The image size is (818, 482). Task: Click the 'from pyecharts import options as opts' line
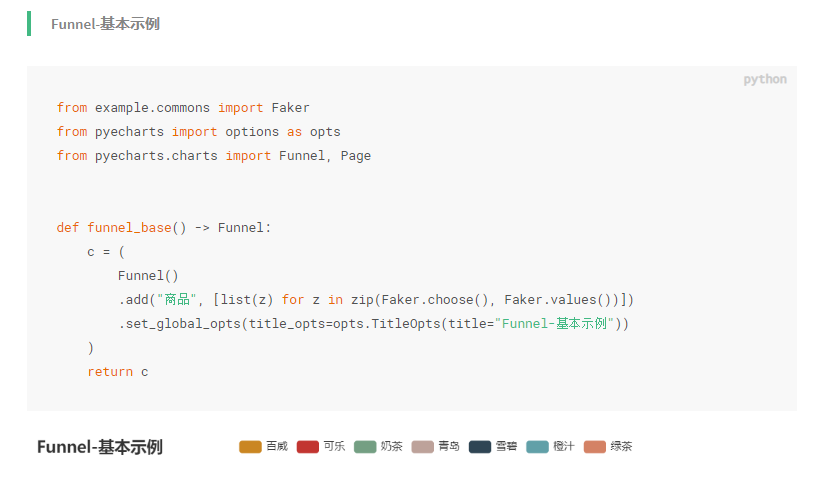click(198, 132)
